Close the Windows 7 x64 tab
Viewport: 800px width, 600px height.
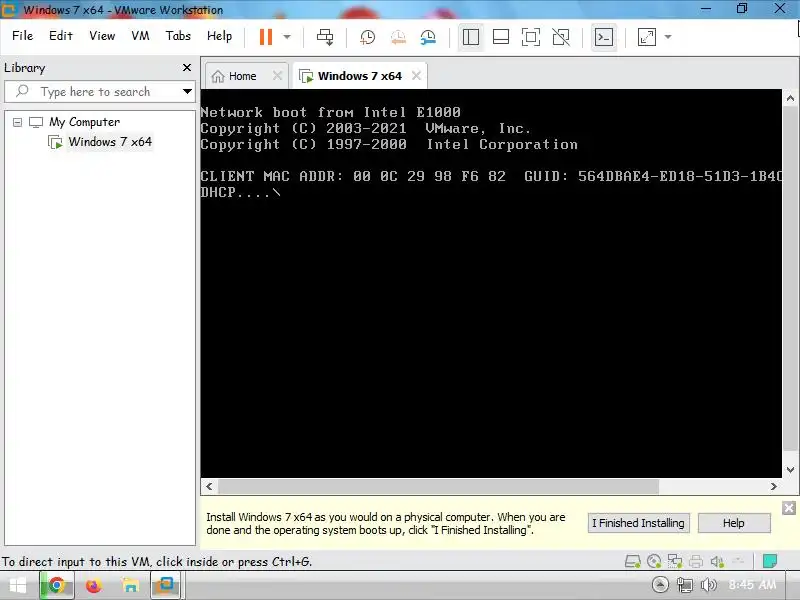(416, 76)
